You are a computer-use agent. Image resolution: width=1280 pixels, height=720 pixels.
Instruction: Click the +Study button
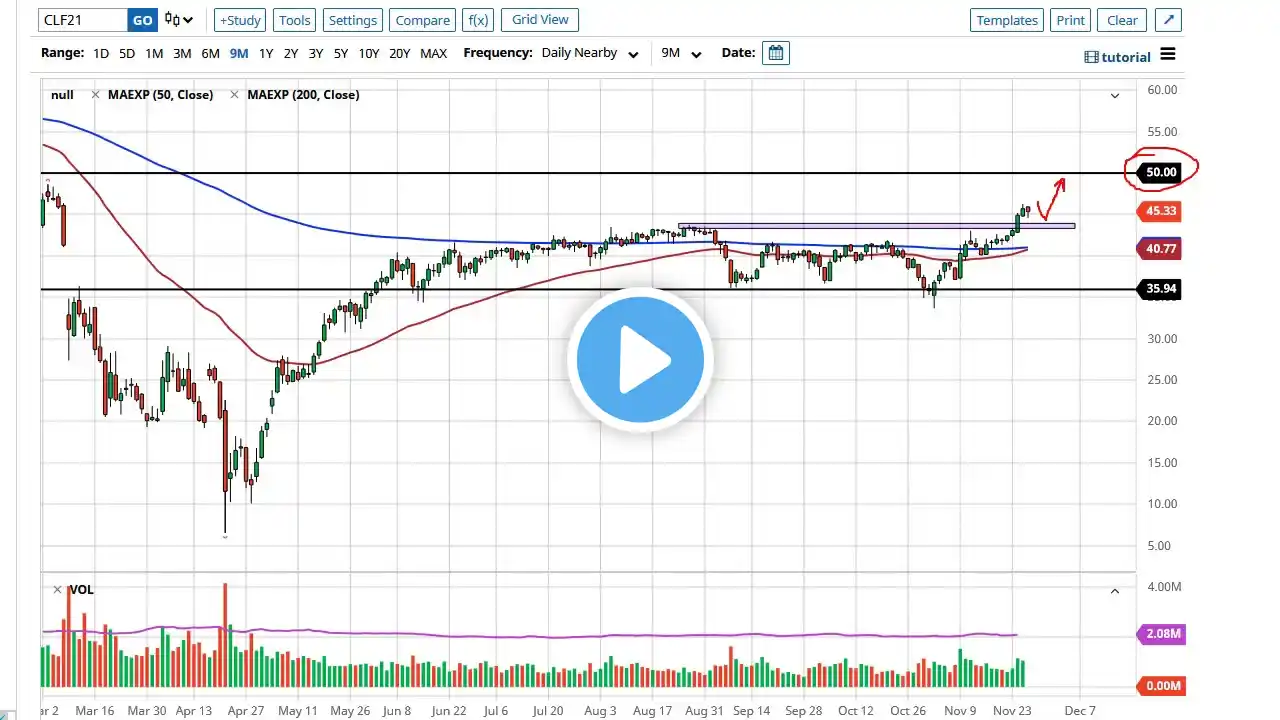tap(240, 20)
